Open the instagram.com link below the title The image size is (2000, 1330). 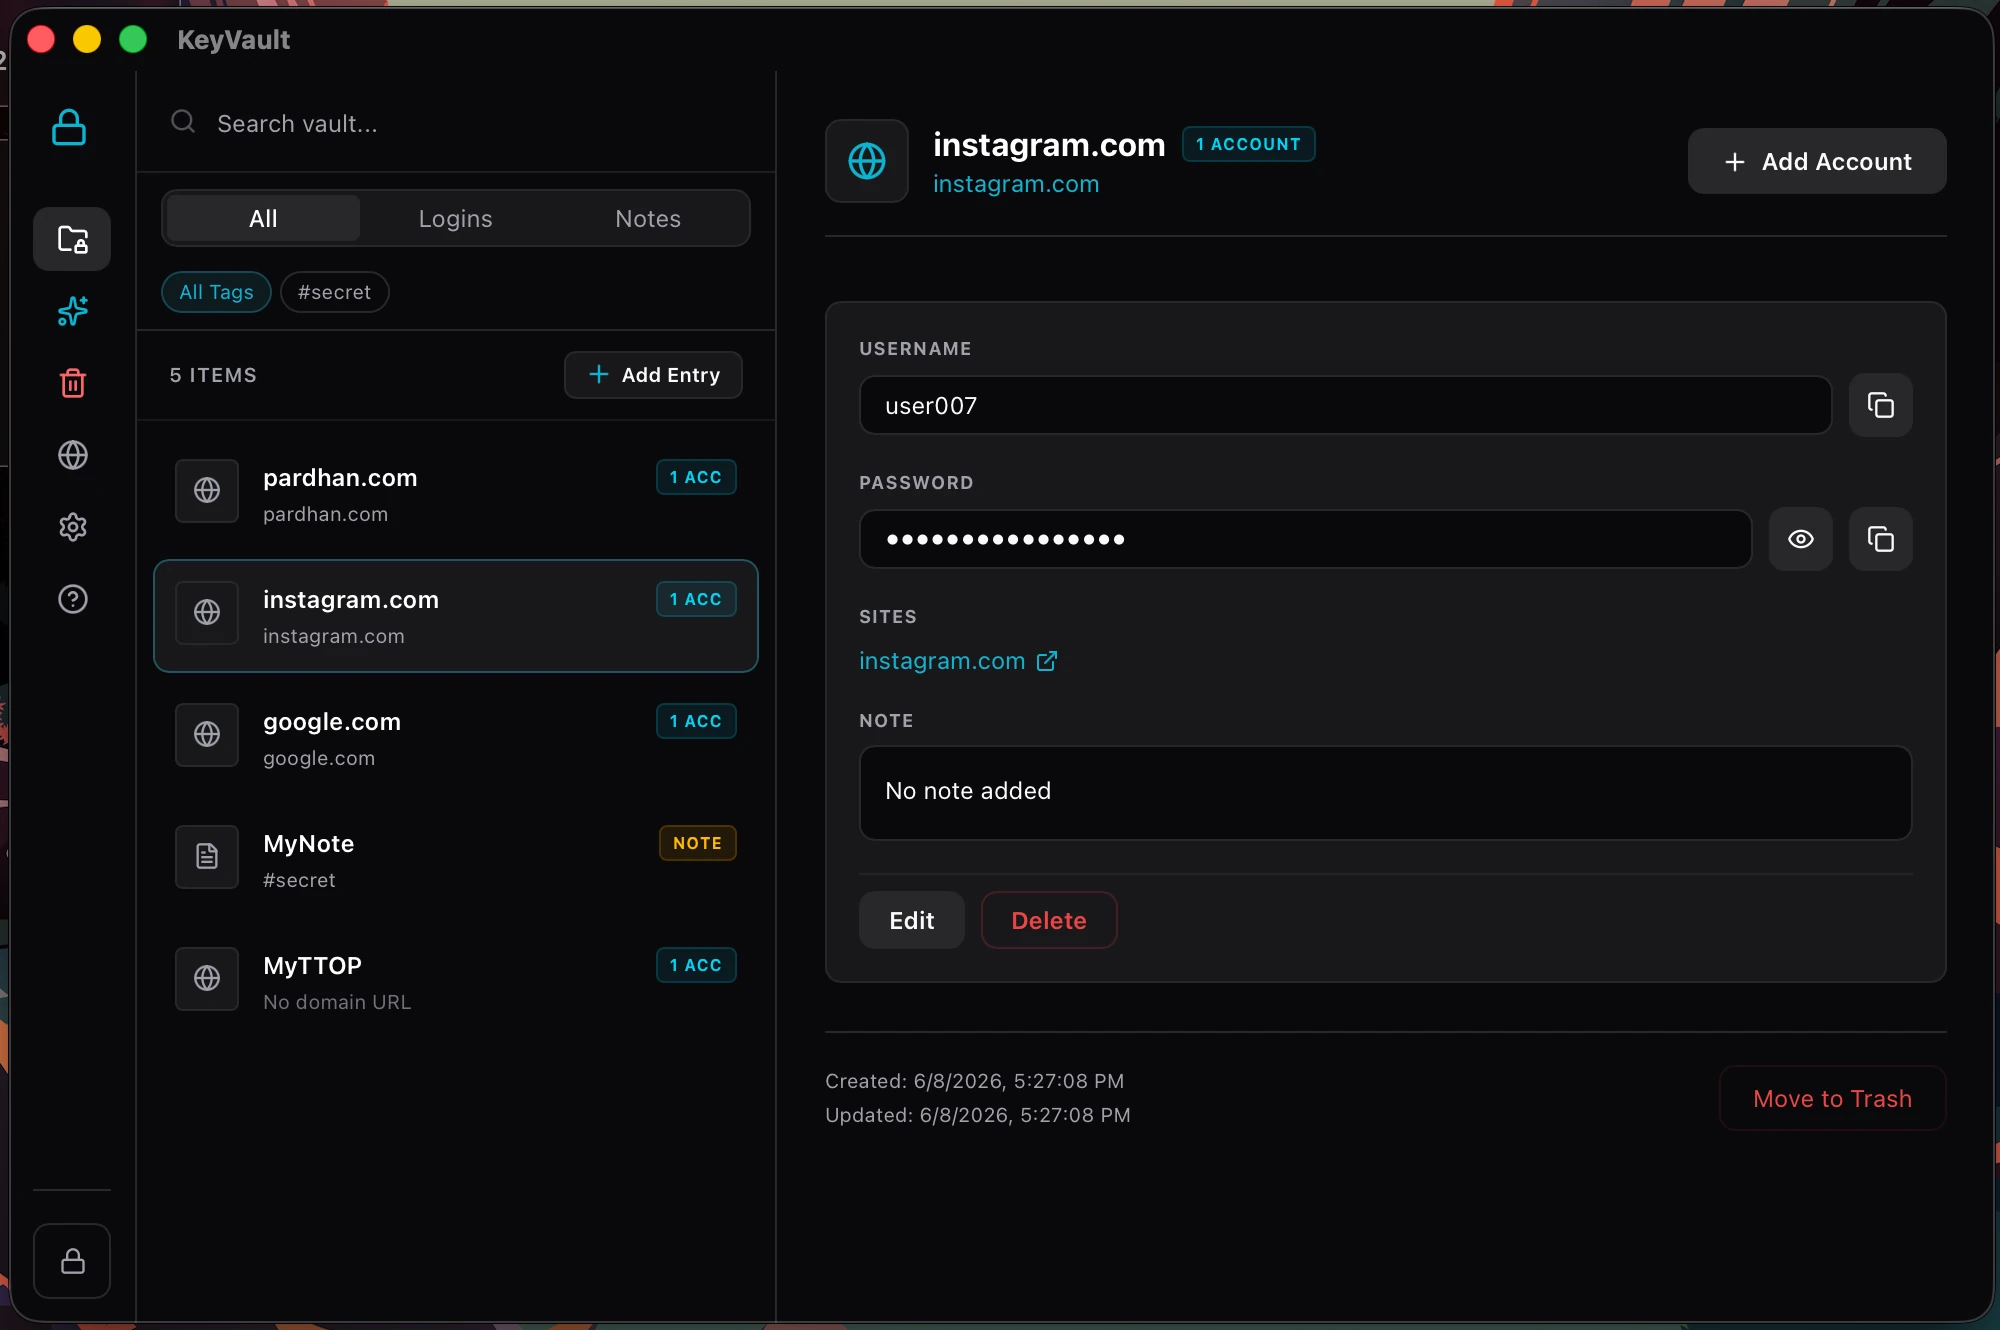tap(1016, 184)
